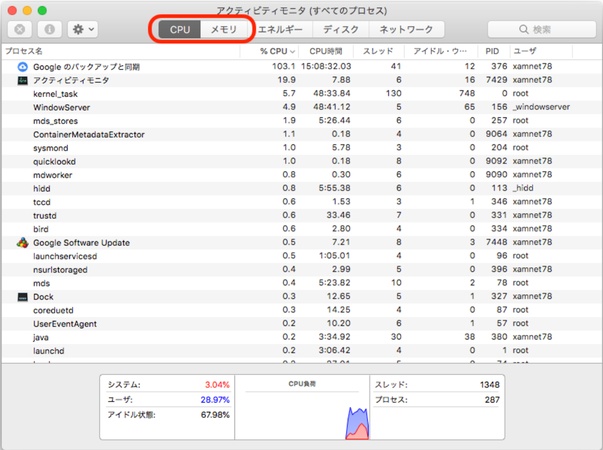
Task: Select the UserEventAgent process row
Action: click(302, 323)
